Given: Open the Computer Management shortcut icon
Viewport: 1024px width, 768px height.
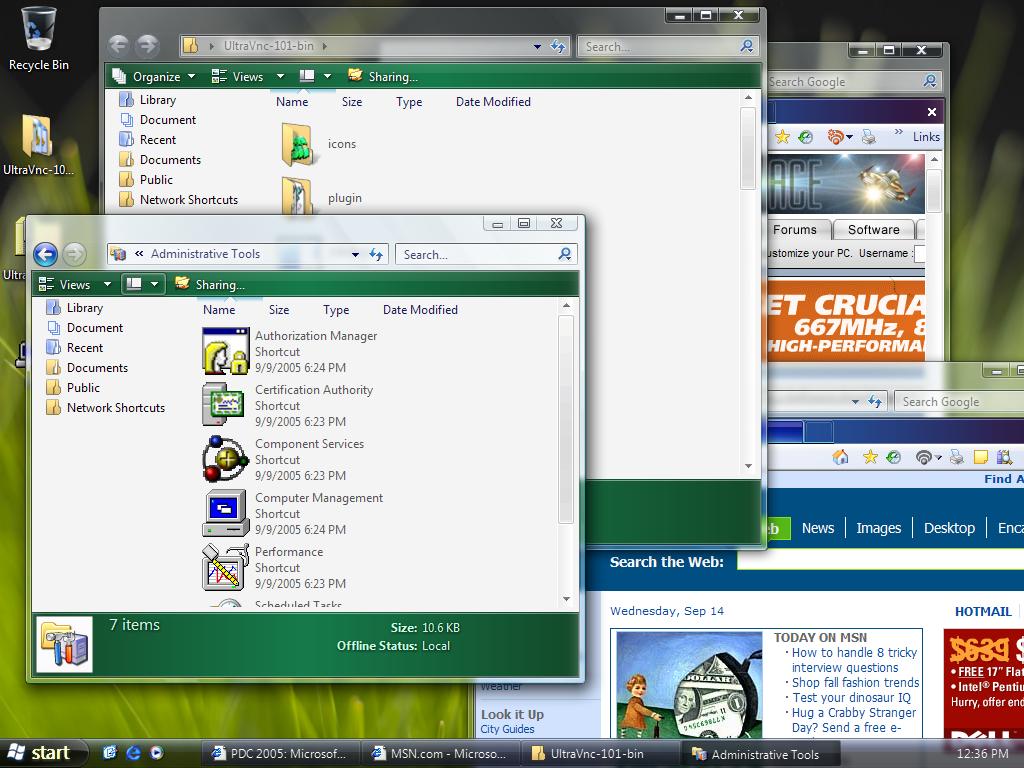Looking at the screenshot, I should (x=225, y=513).
